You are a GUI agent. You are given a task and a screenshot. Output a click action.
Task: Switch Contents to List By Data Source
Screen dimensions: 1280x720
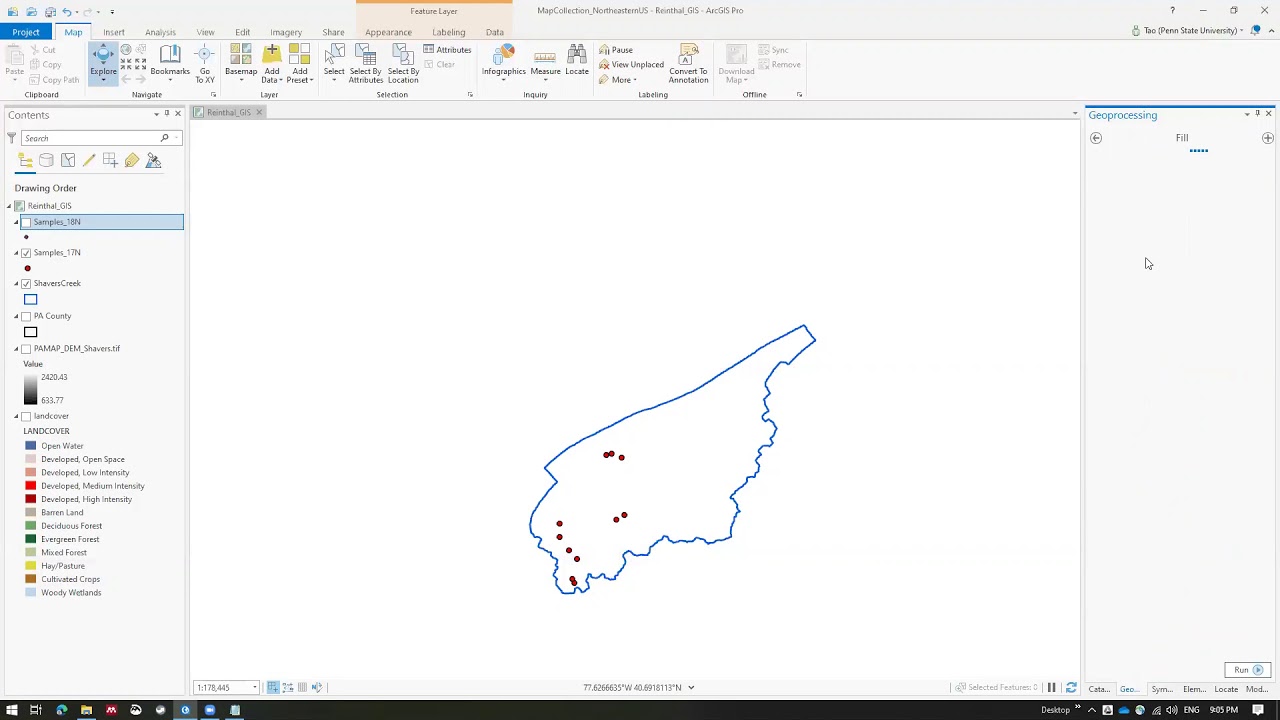[x=46, y=160]
